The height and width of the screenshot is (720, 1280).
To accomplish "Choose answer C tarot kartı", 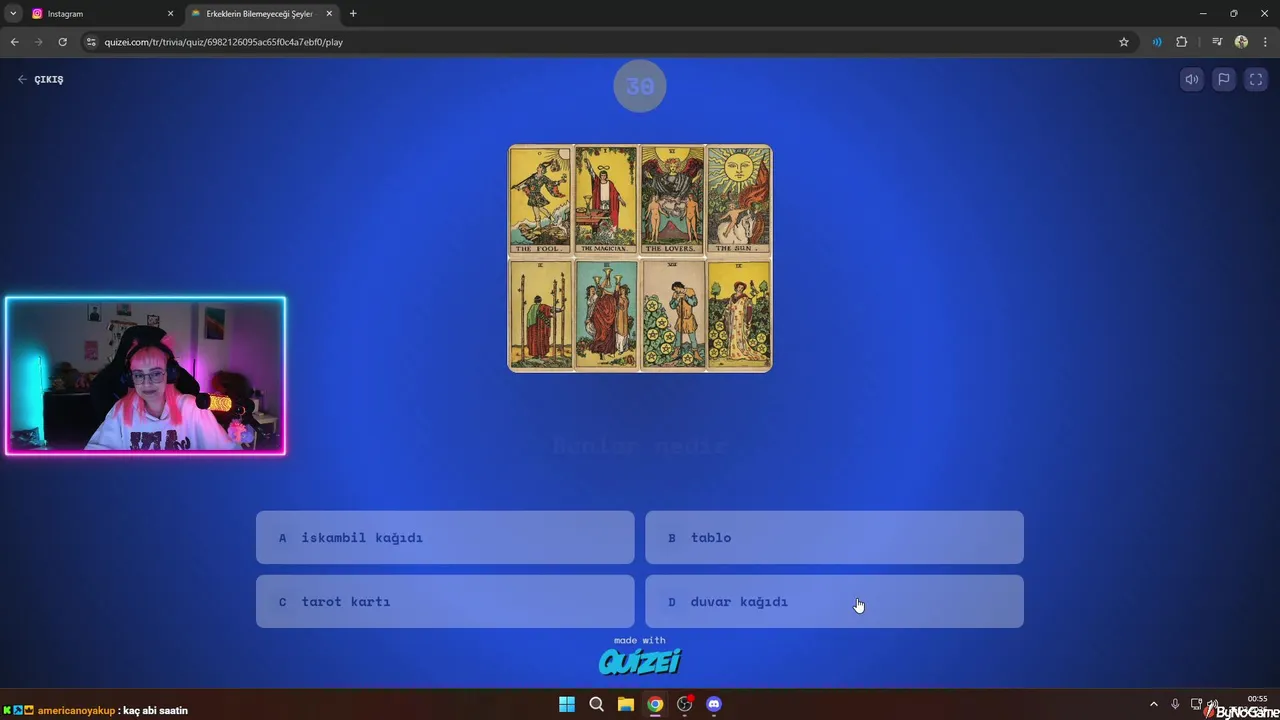I will [445, 602].
